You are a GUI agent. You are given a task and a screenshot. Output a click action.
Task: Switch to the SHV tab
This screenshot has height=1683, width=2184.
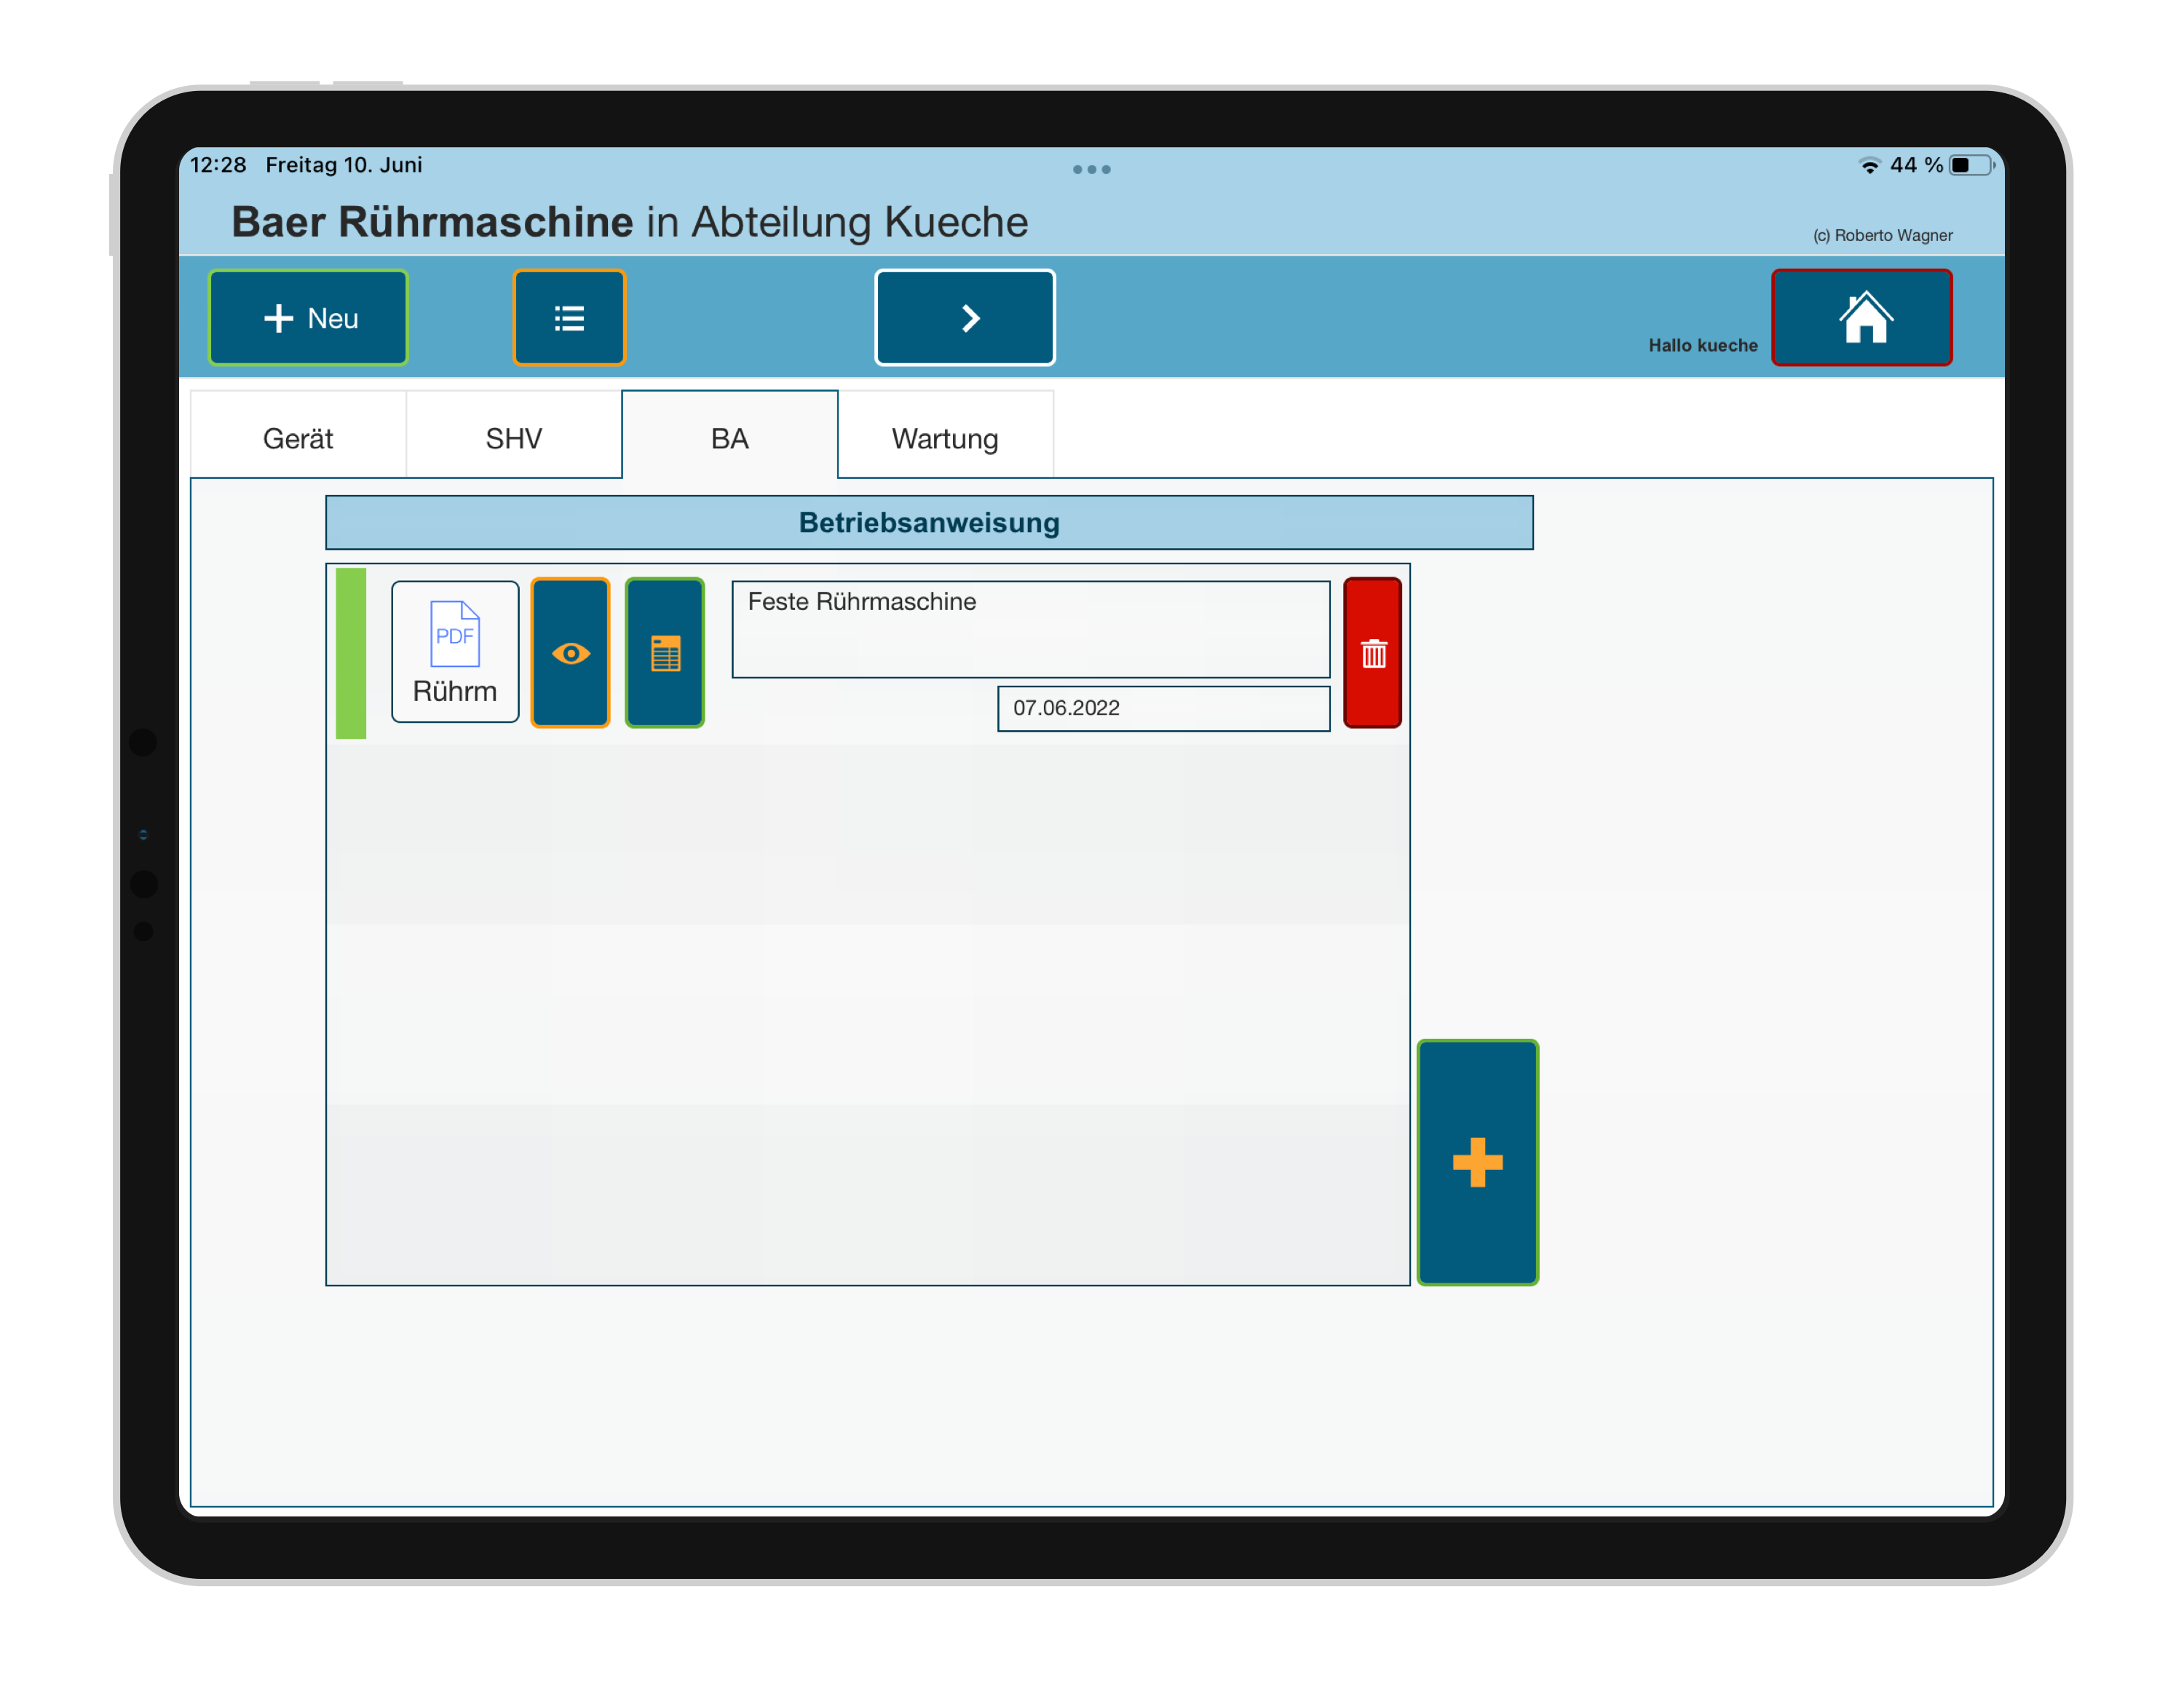click(514, 438)
